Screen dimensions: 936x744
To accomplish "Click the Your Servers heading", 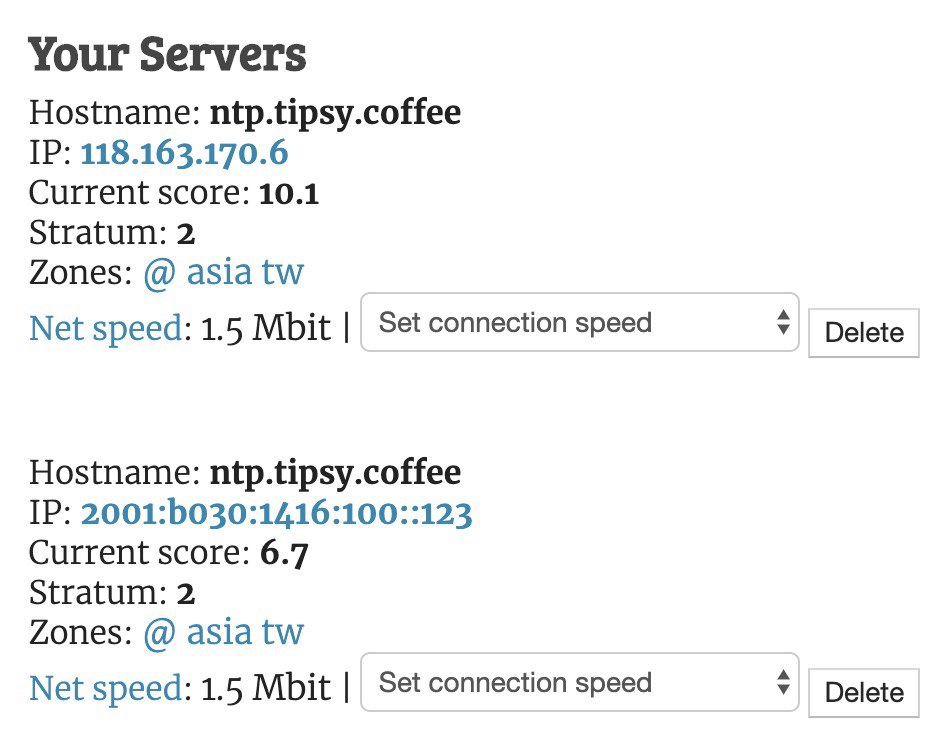I will 167,54.
